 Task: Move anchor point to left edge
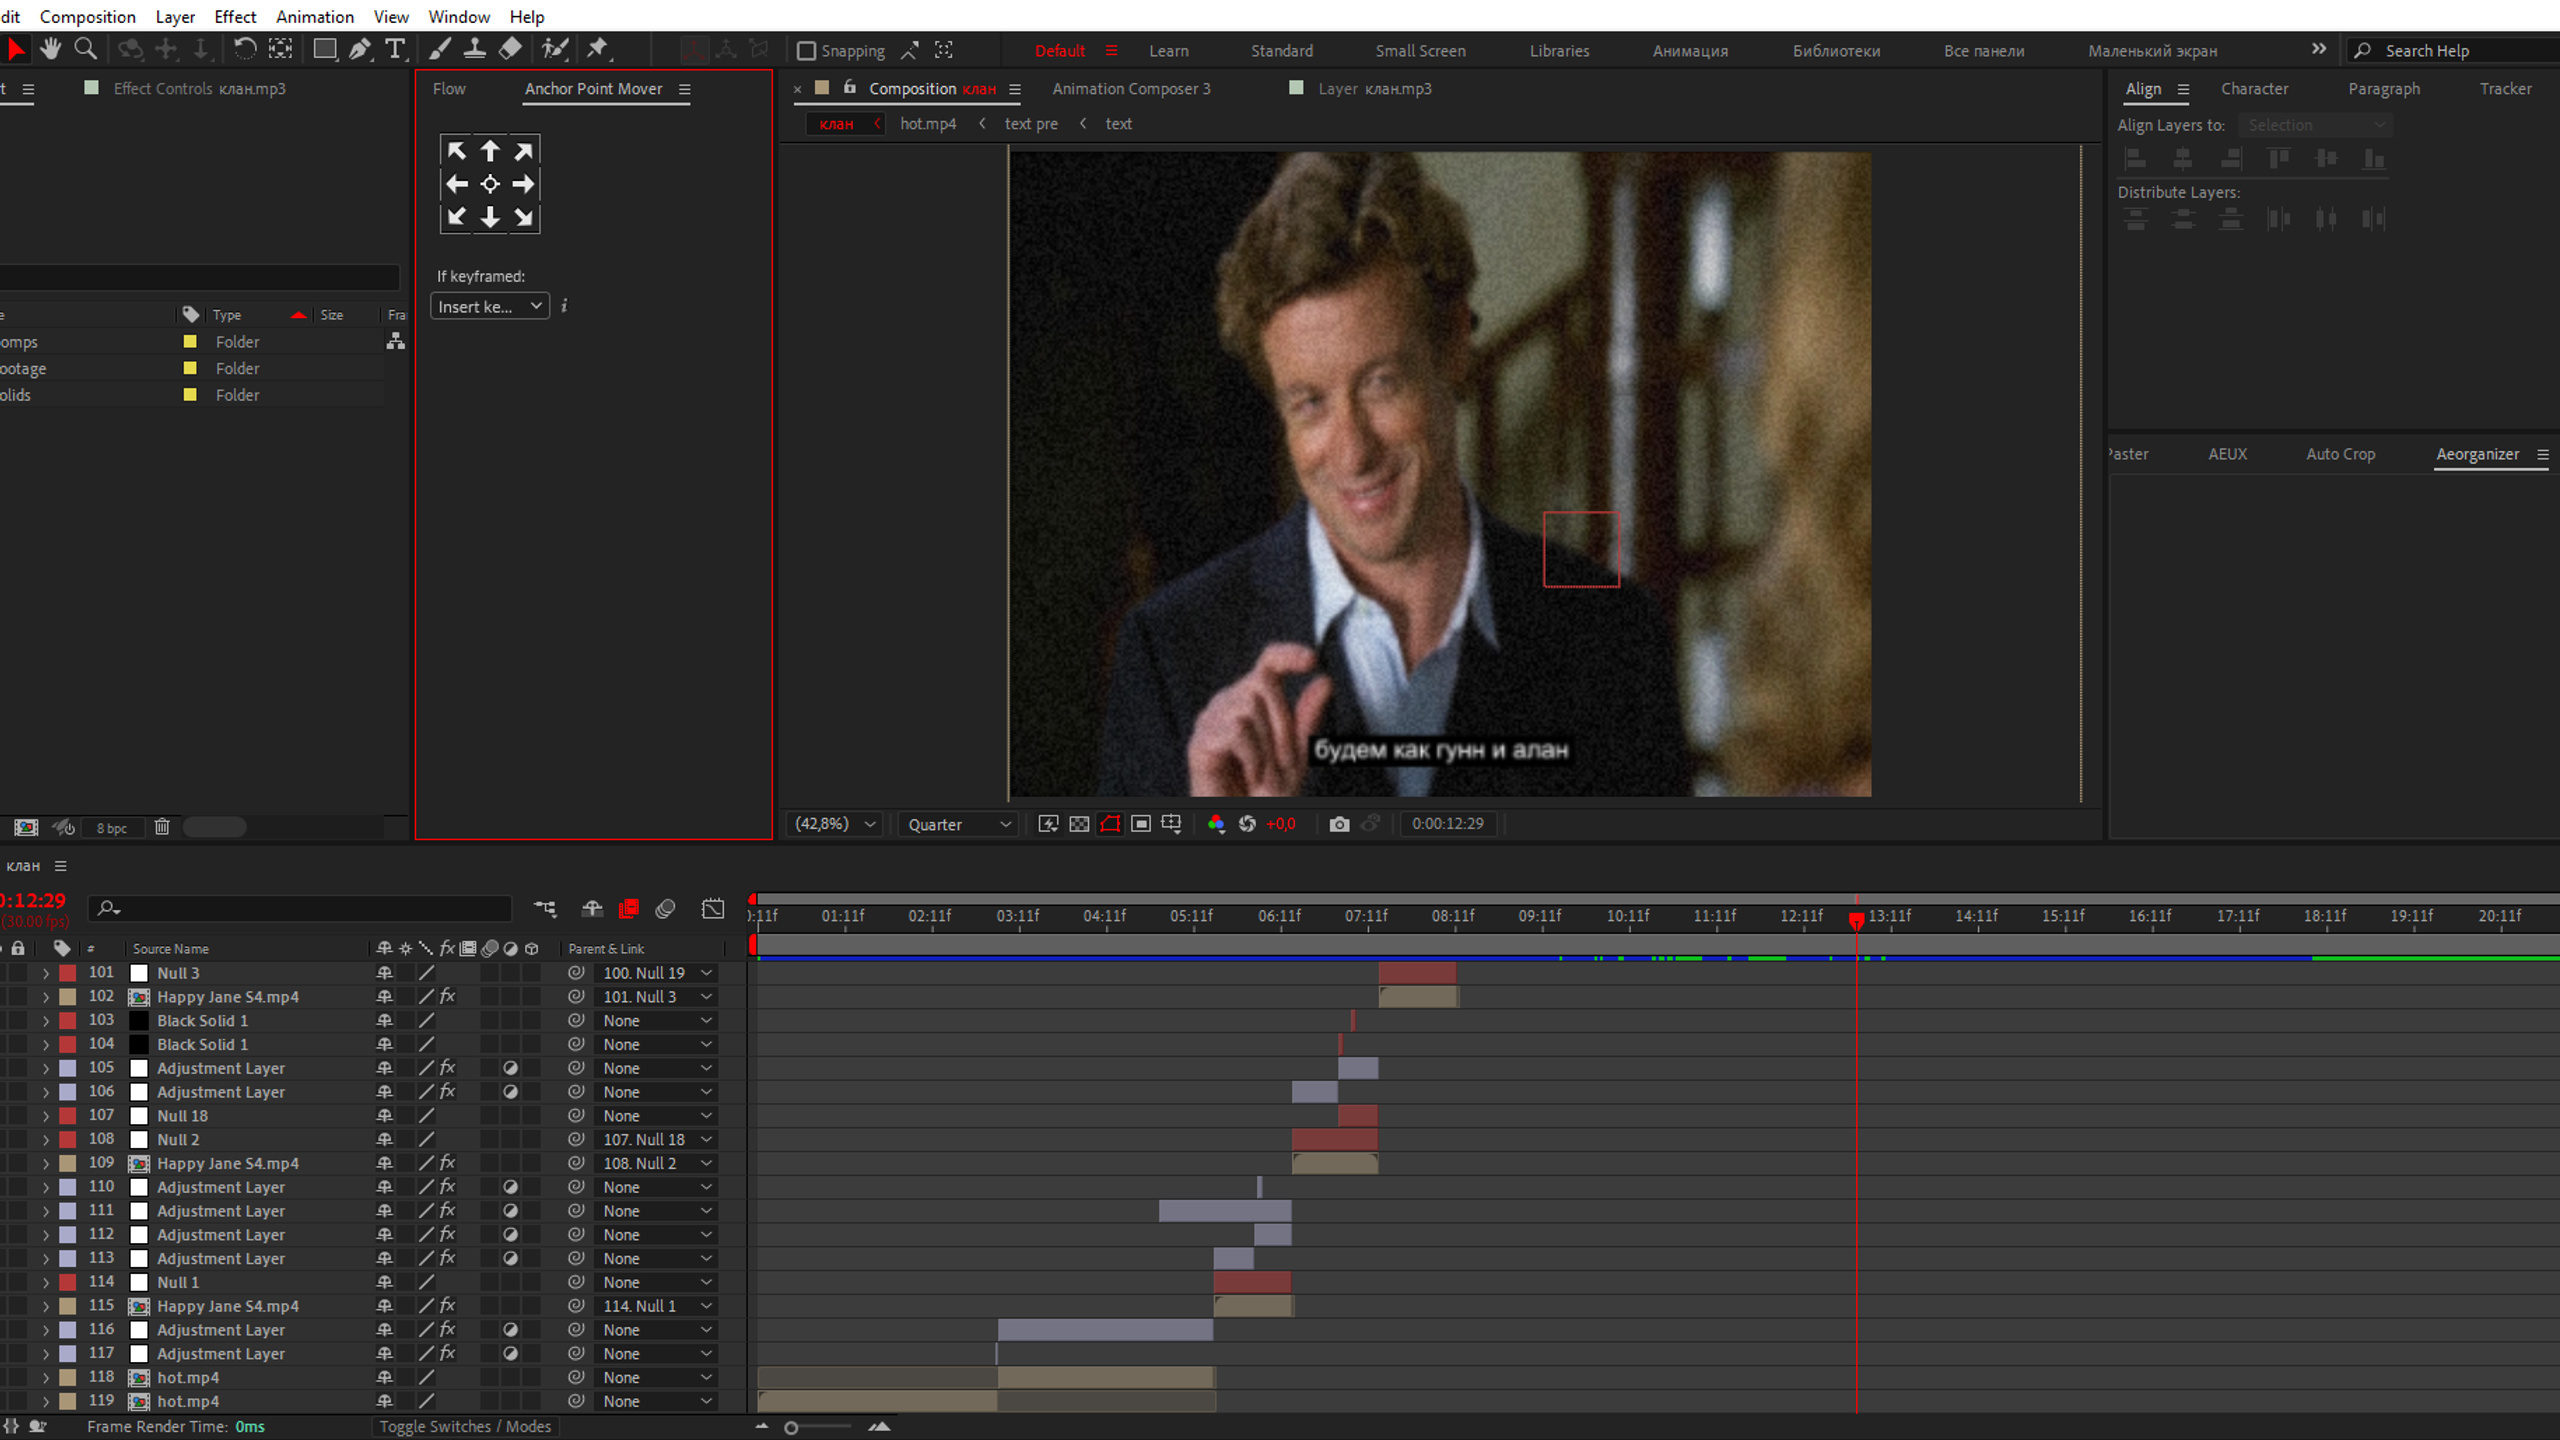(456, 184)
